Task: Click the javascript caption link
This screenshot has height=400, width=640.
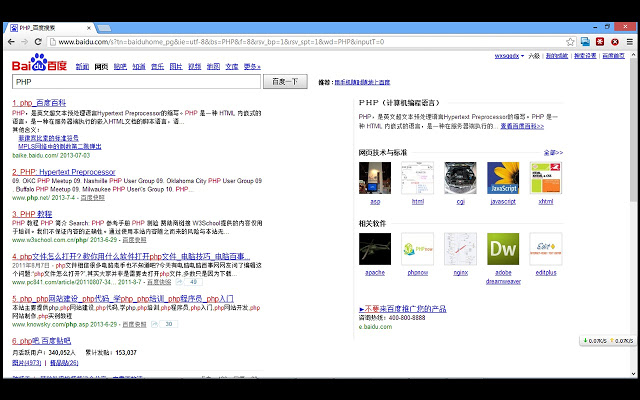Action: [503, 202]
